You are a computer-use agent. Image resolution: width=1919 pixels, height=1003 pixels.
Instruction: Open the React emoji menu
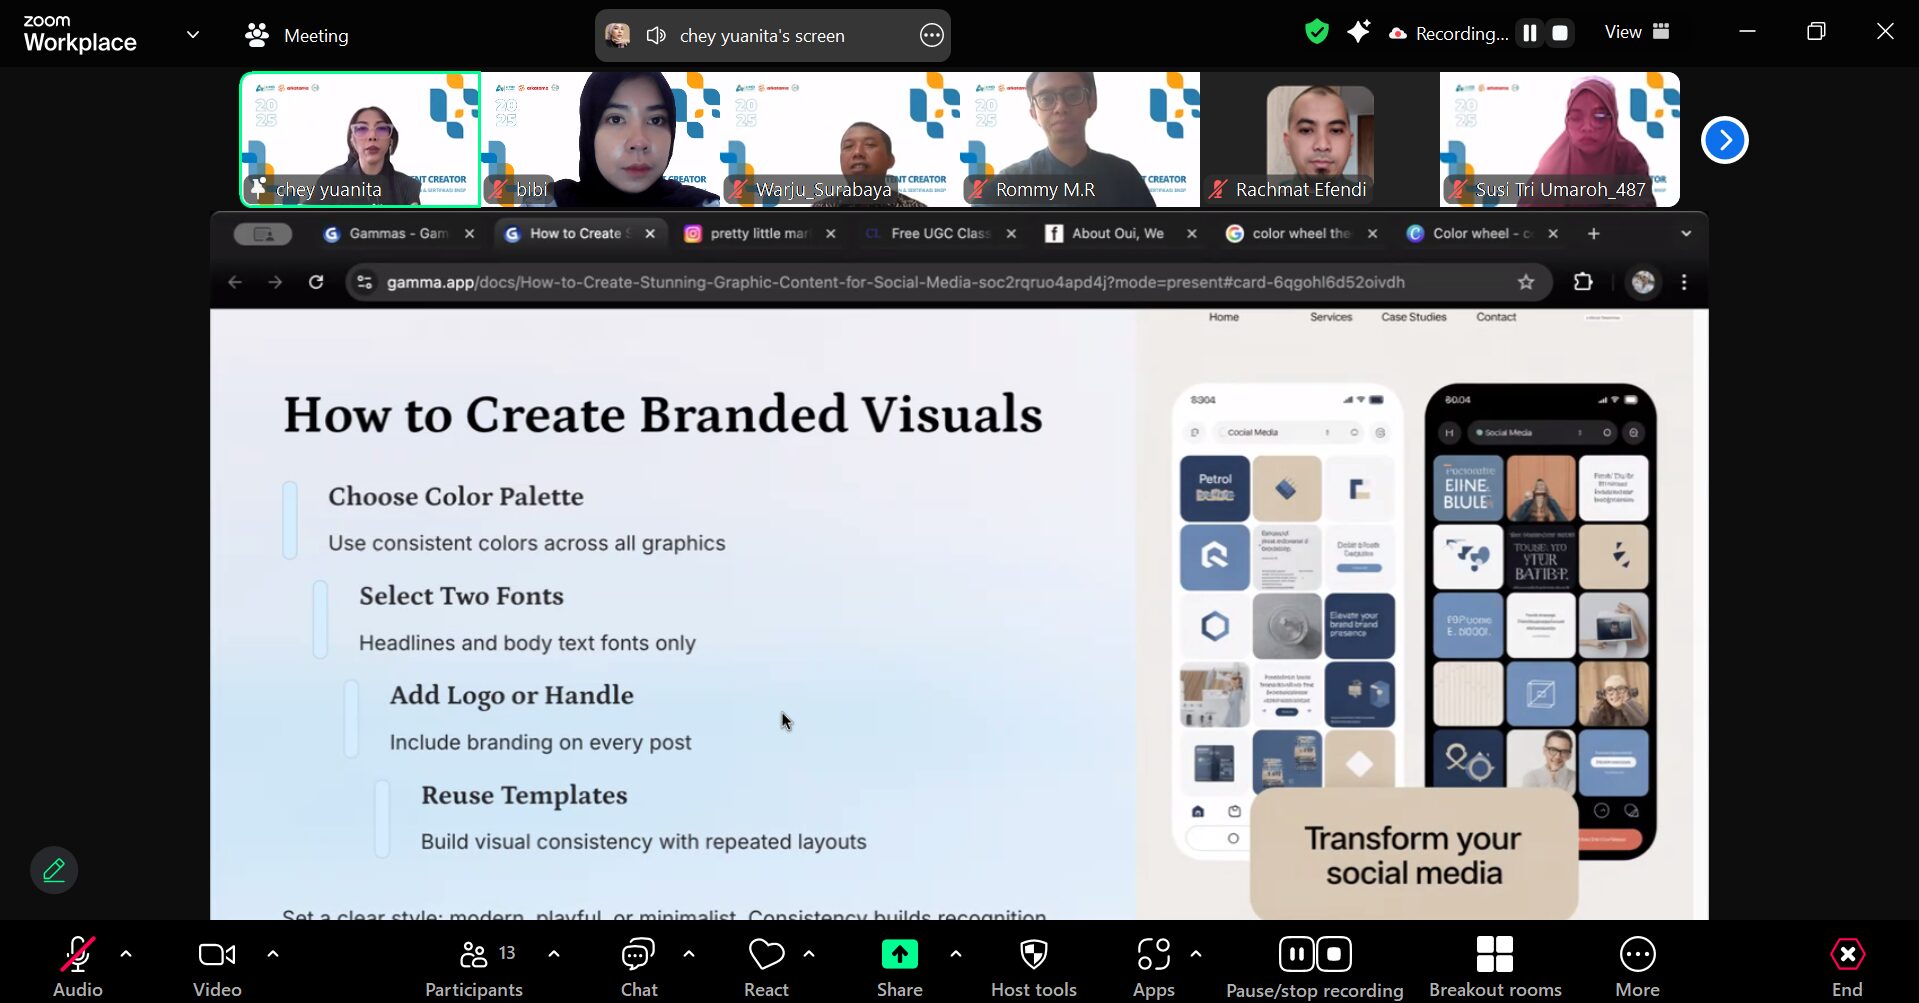(x=766, y=966)
